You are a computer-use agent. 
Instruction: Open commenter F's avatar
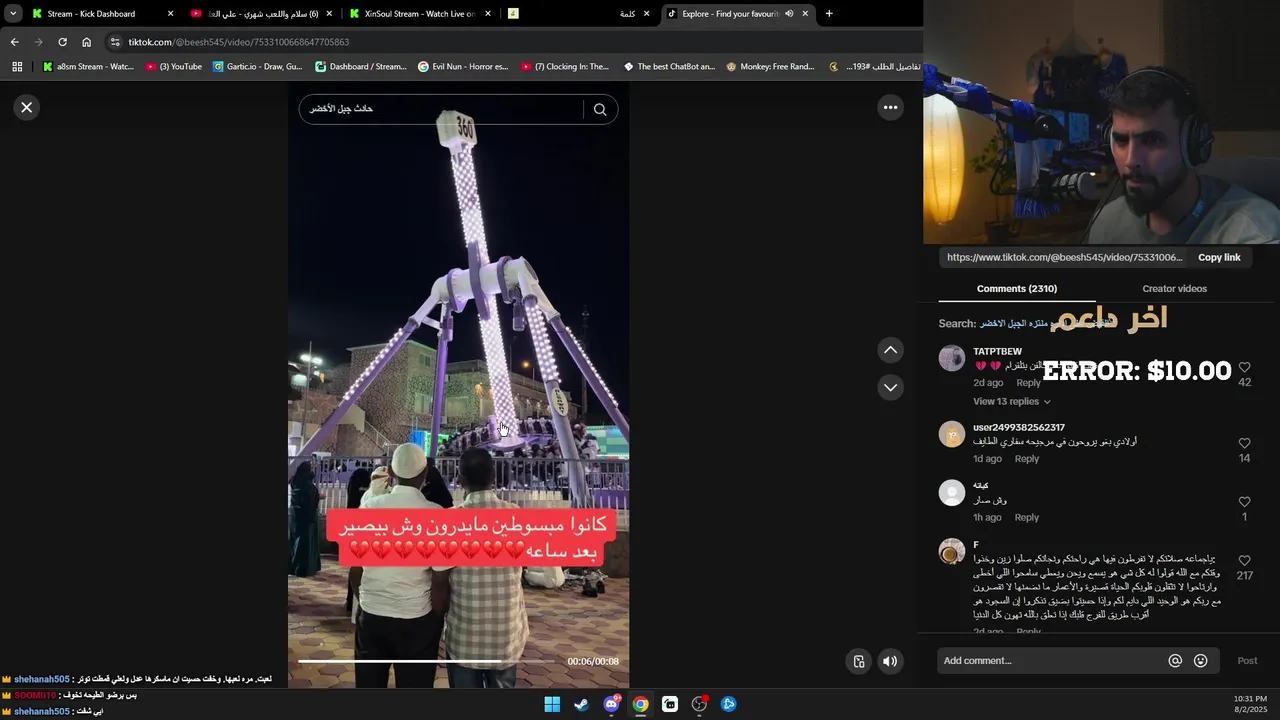[952, 551]
